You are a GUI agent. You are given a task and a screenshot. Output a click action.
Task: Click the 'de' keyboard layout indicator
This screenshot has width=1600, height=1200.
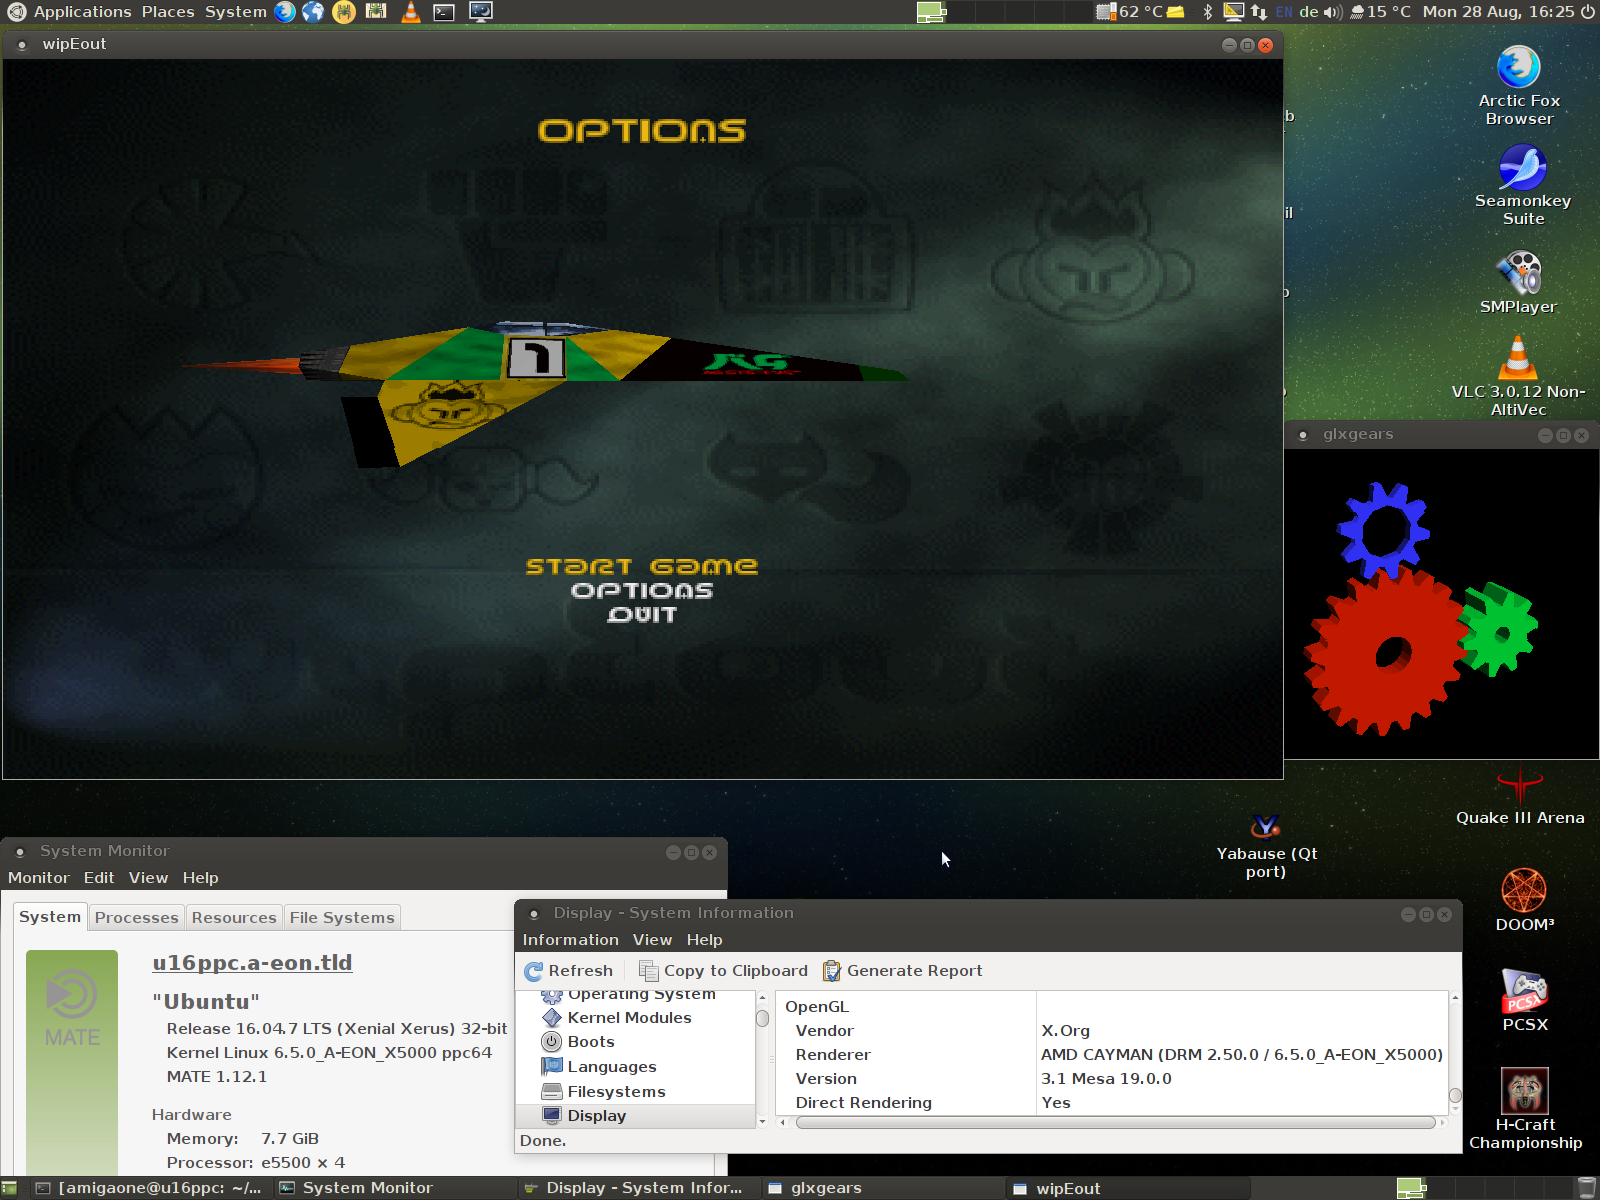point(1308,12)
